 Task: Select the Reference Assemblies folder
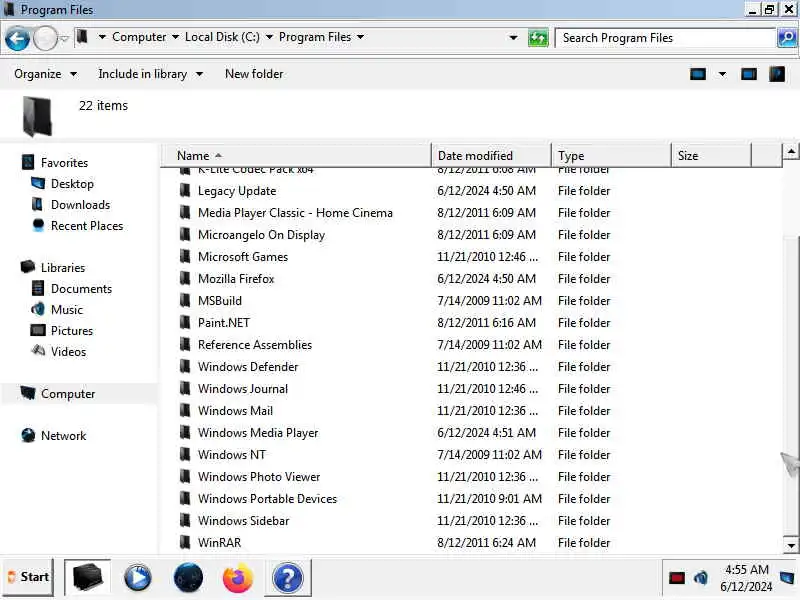click(x=255, y=345)
